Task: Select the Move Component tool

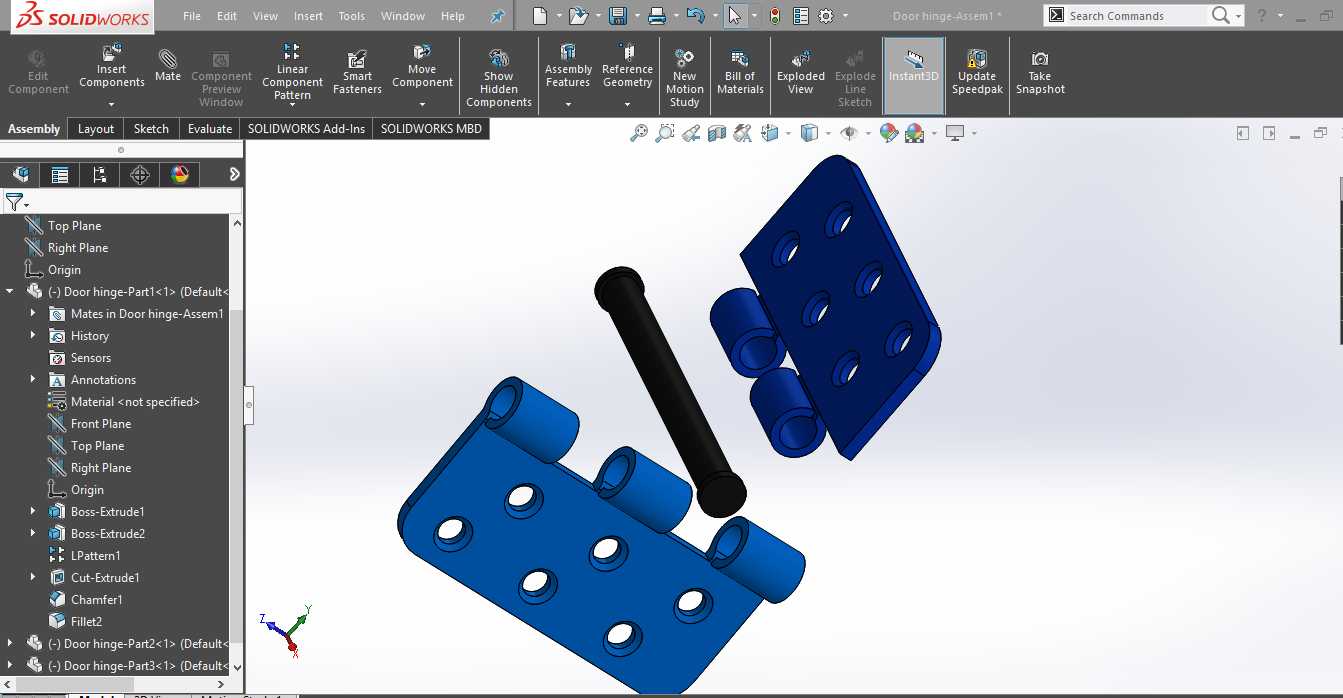Action: point(422,67)
